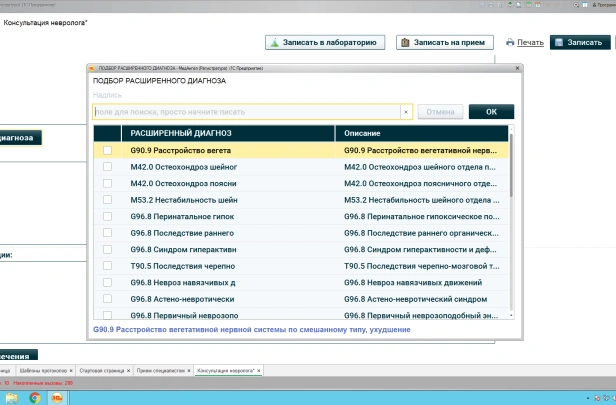This screenshot has width=616, height=405.
Task: Click the 'Печать' print link
Action: 525,42
